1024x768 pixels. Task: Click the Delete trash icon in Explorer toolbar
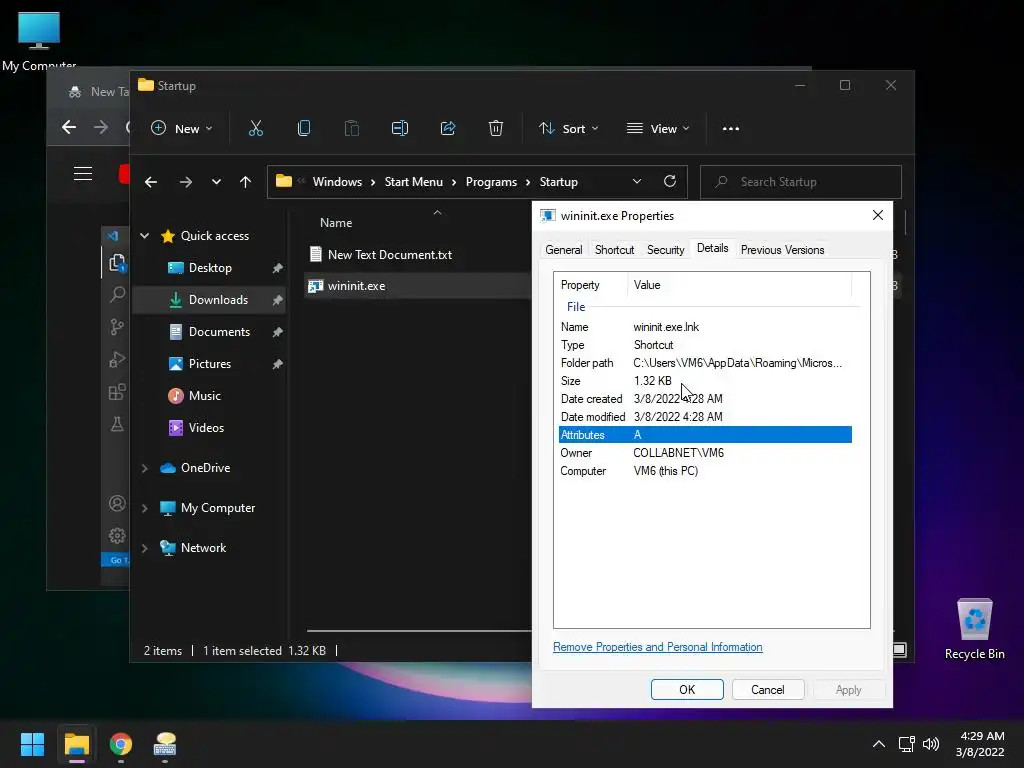click(x=496, y=129)
